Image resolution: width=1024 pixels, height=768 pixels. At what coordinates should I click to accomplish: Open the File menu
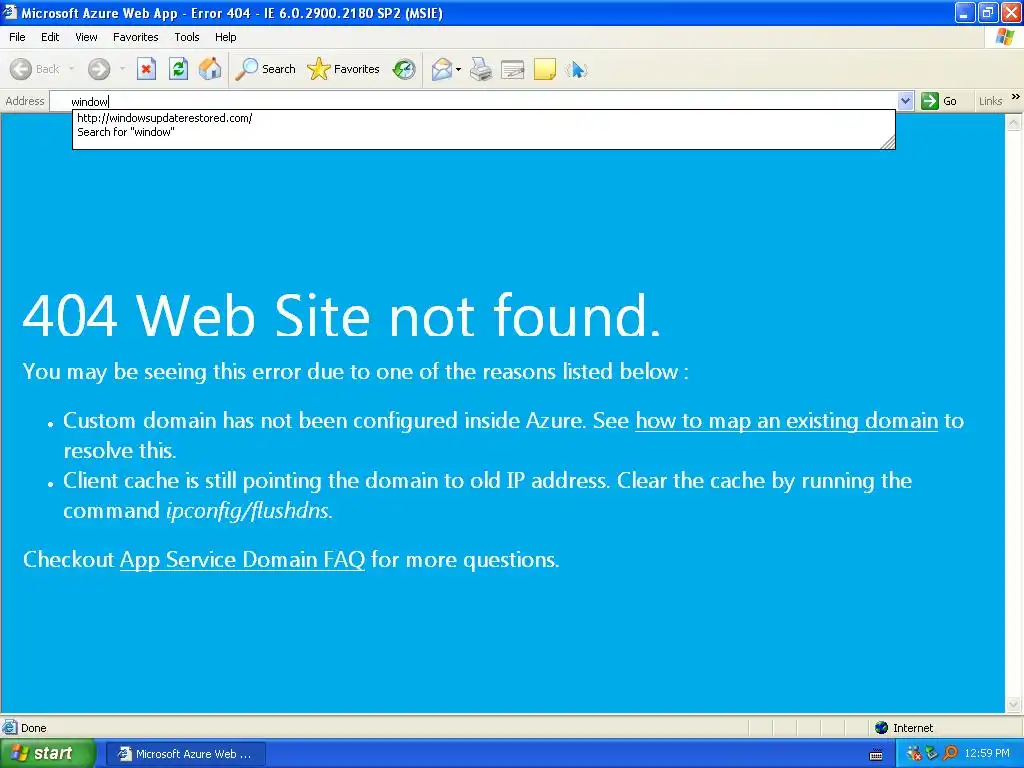click(18, 37)
